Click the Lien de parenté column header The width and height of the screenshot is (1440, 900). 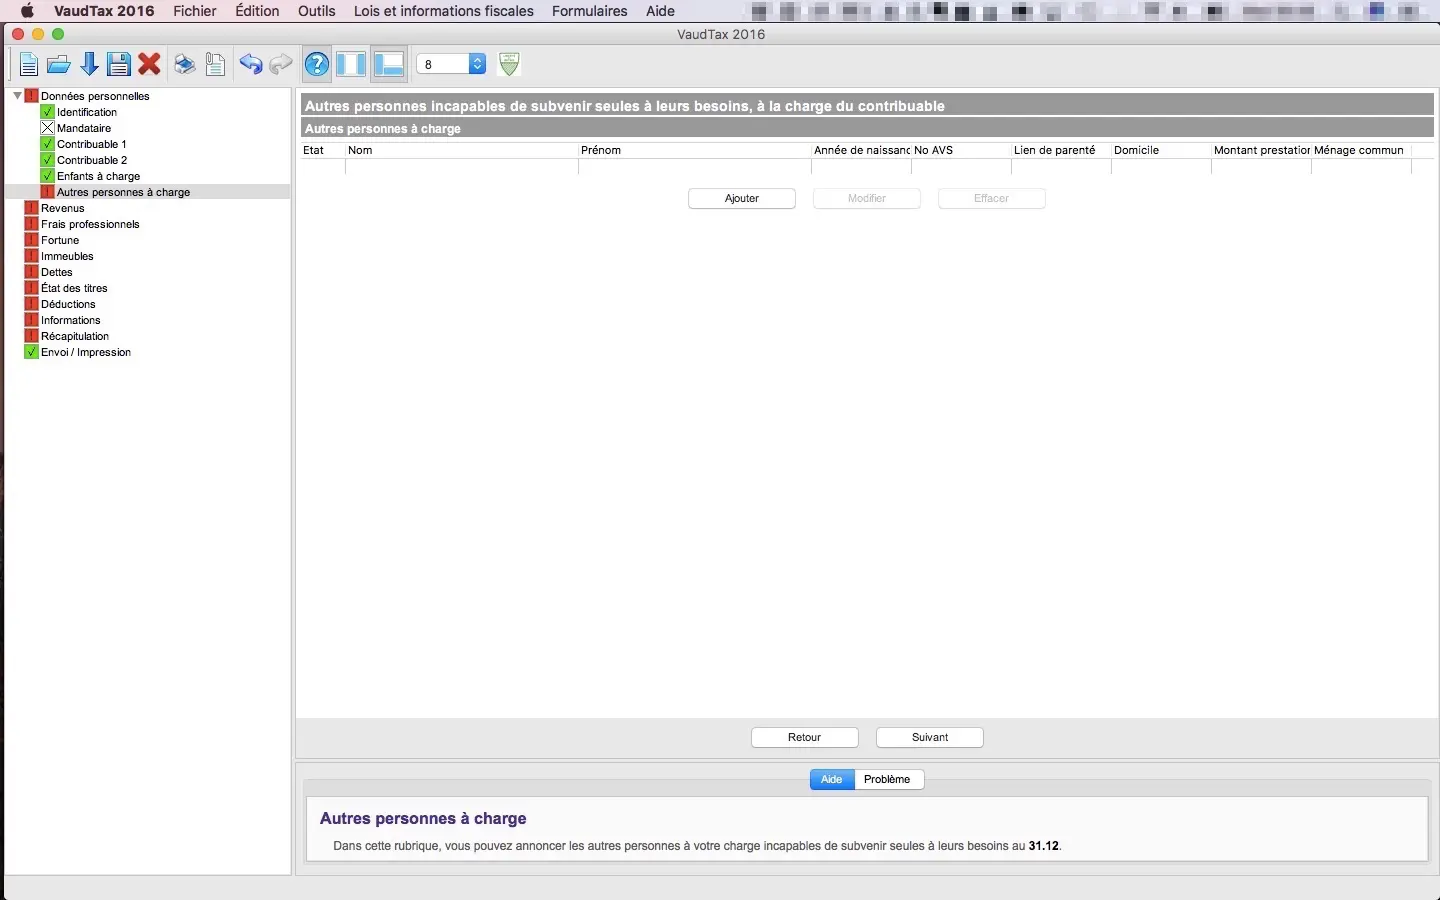pos(1061,150)
